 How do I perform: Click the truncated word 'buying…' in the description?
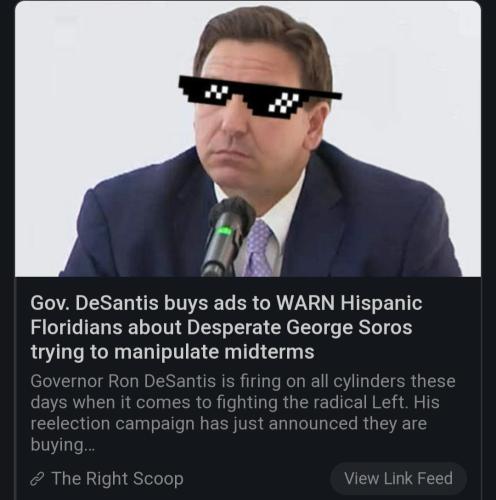tap(63, 445)
